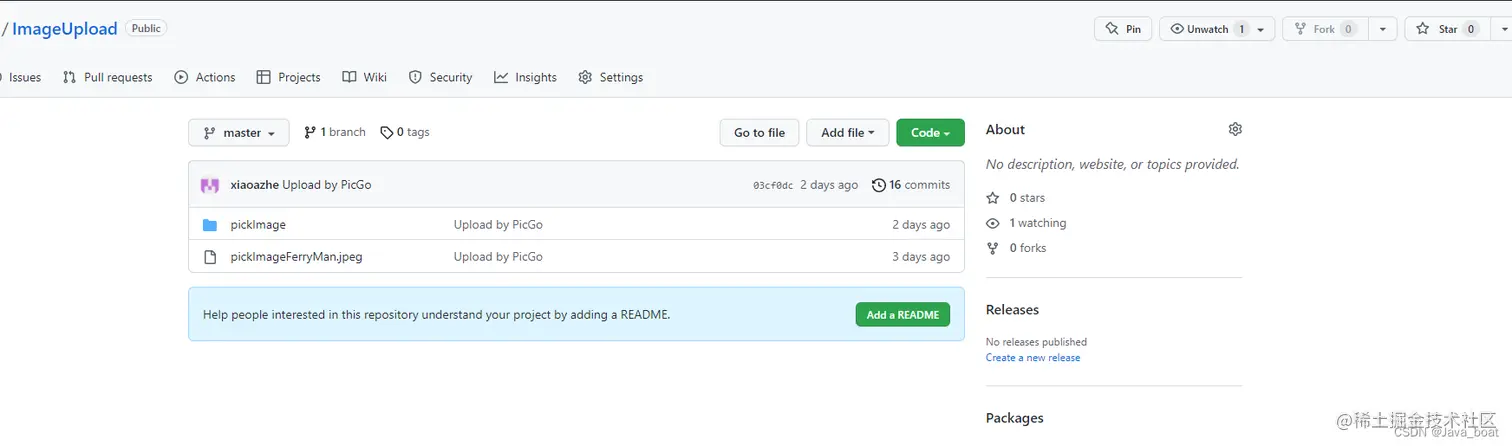Open the Wiki tab
This screenshot has height=446, width=1512.
364,77
